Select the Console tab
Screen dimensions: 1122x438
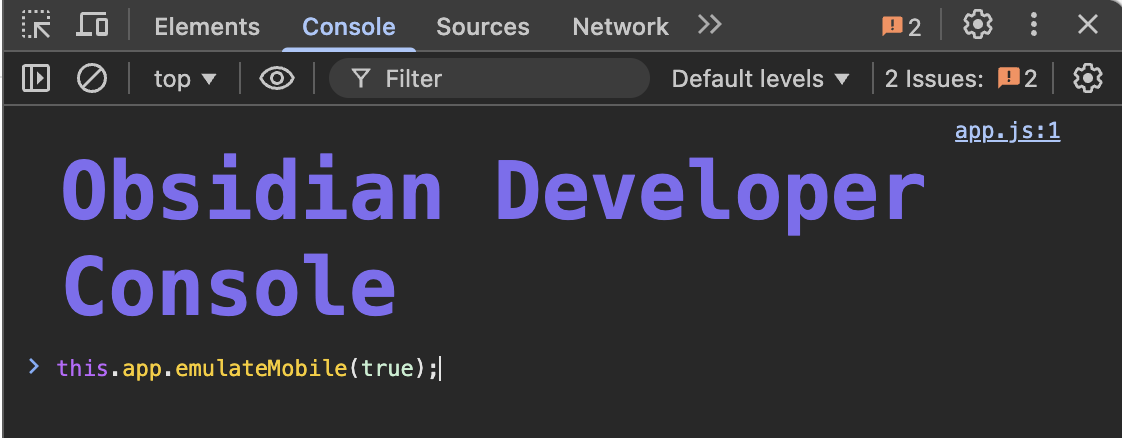pos(348,26)
